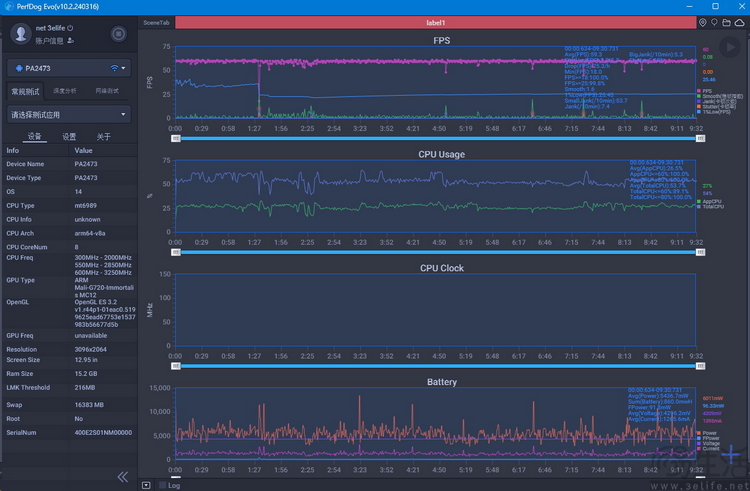Toggle Current series in Battery legend
Viewport: 750px width, 491px height.
coord(708,449)
